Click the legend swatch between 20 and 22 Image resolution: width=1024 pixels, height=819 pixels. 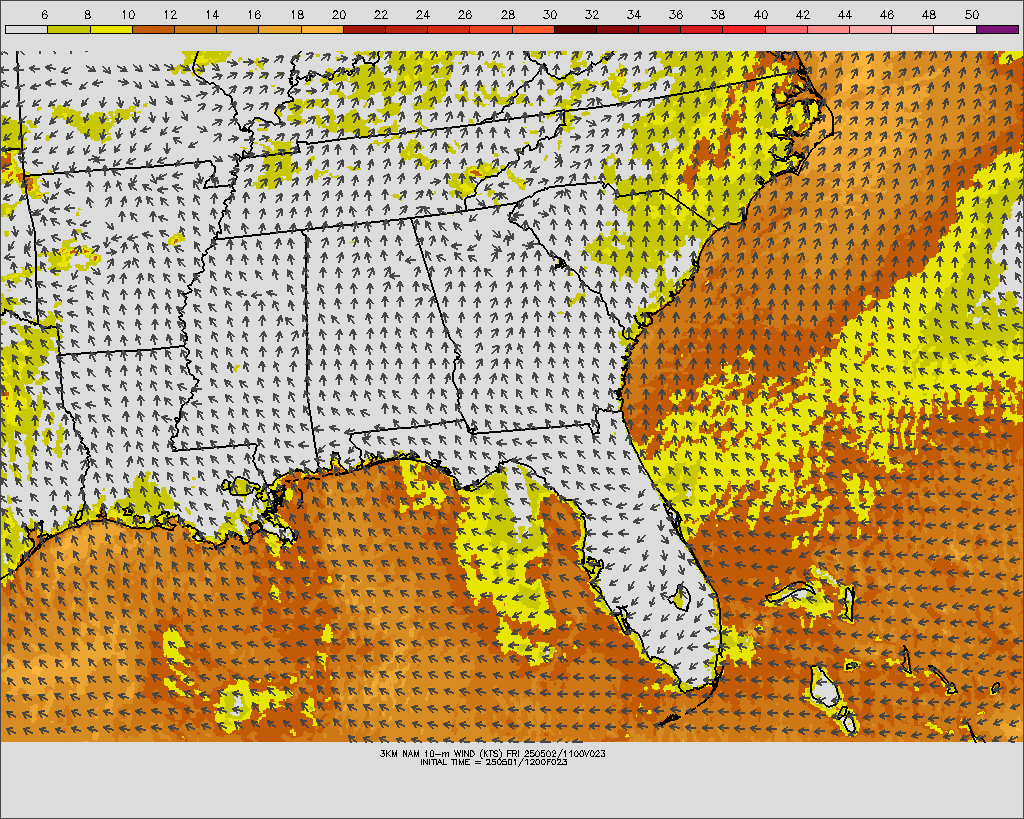click(364, 29)
